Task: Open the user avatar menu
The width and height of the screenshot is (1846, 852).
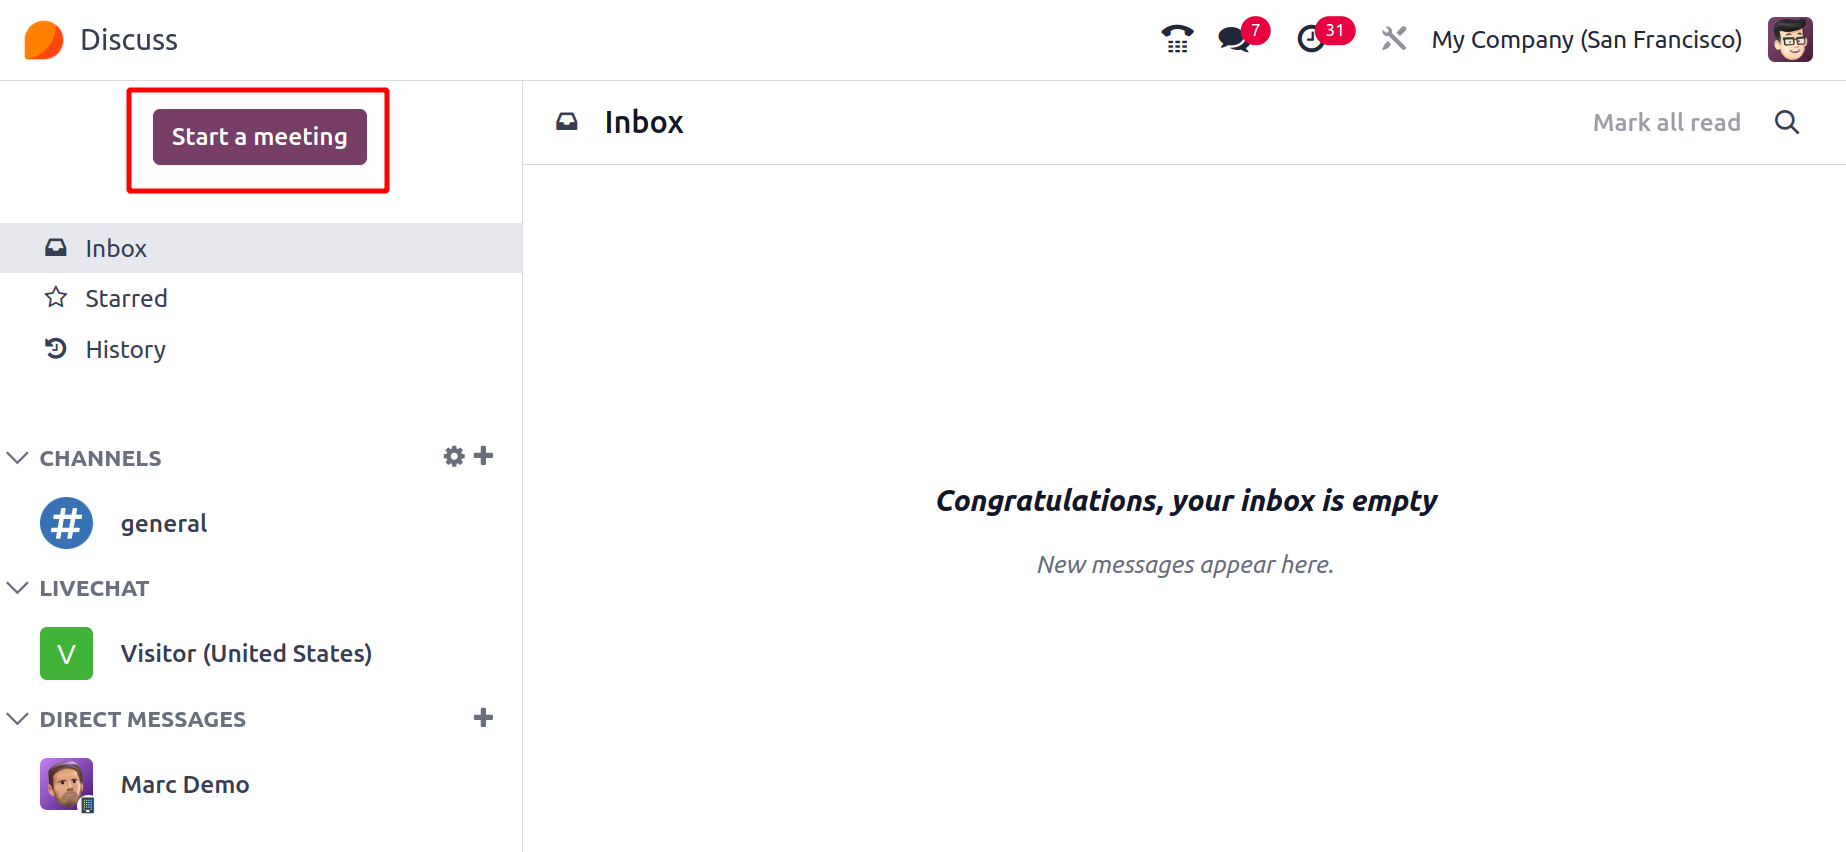Action: [1789, 40]
